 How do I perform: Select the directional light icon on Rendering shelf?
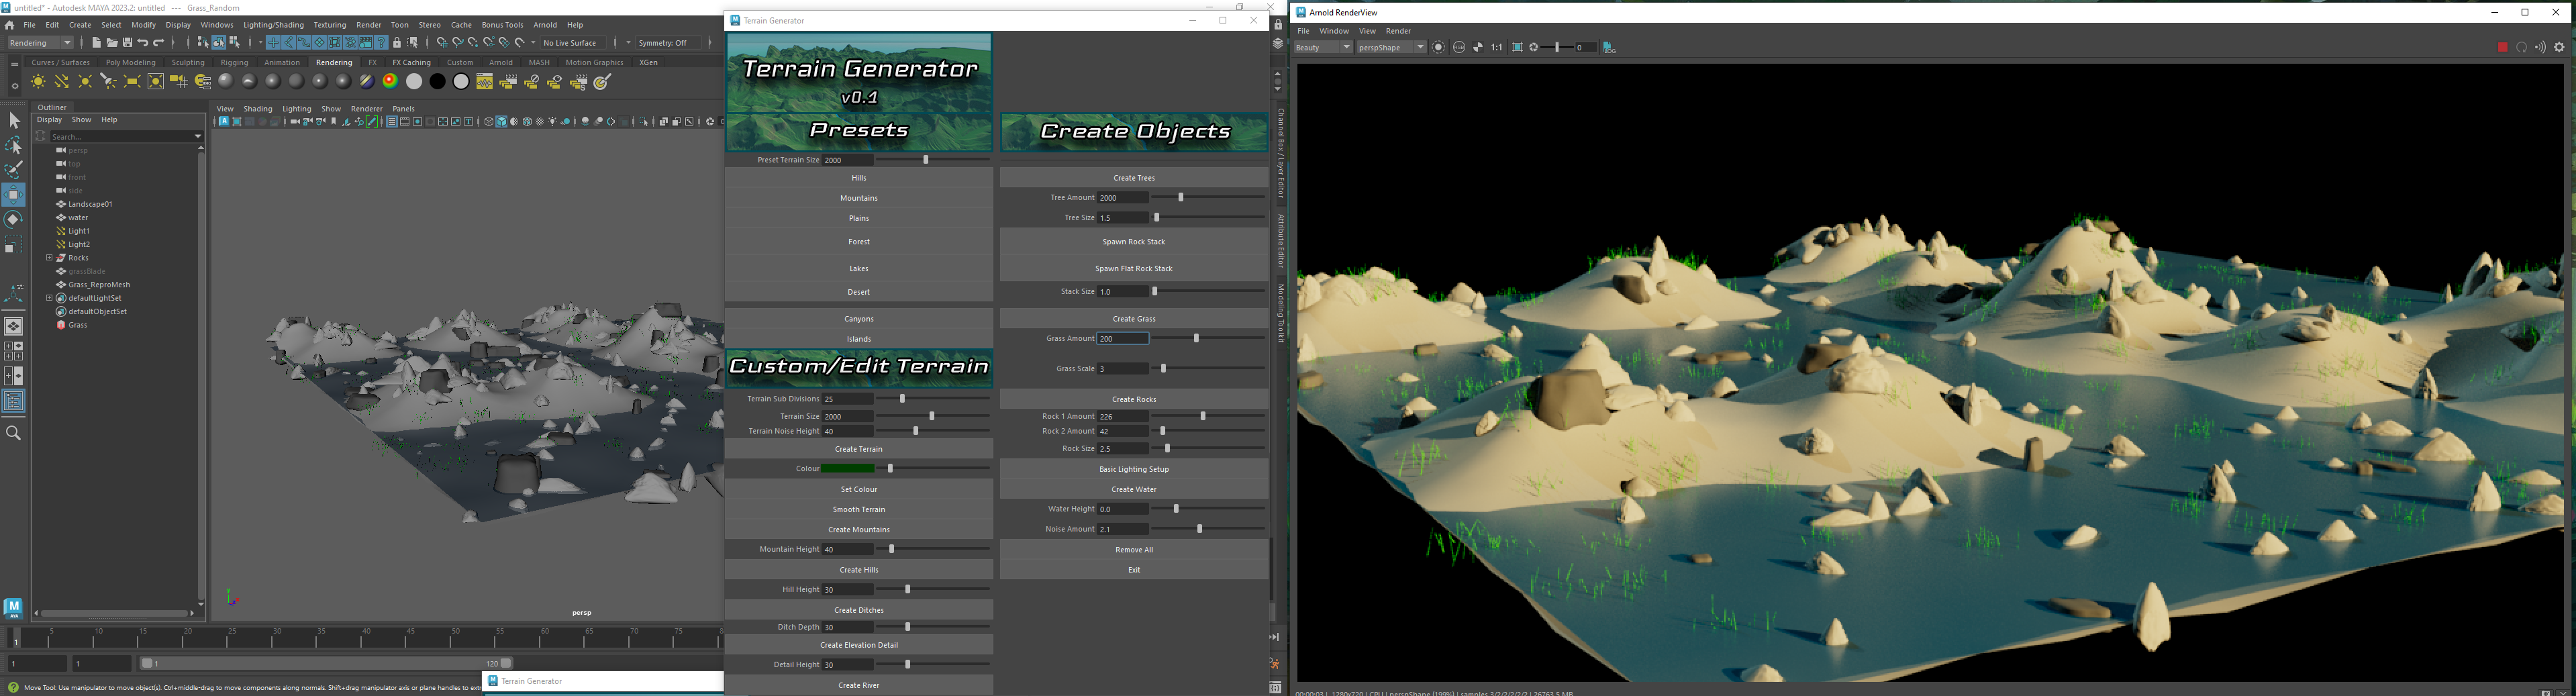click(62, 82)
